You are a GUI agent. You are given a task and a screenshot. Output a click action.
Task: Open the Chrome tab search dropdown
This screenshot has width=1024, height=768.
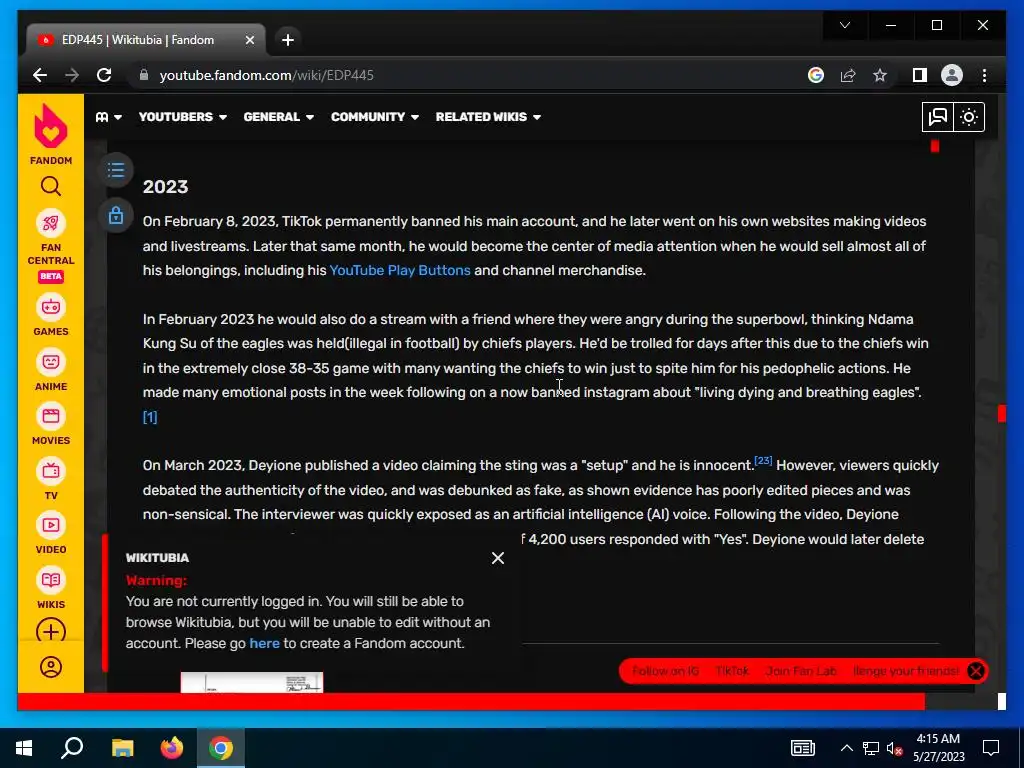click(845, 25)
